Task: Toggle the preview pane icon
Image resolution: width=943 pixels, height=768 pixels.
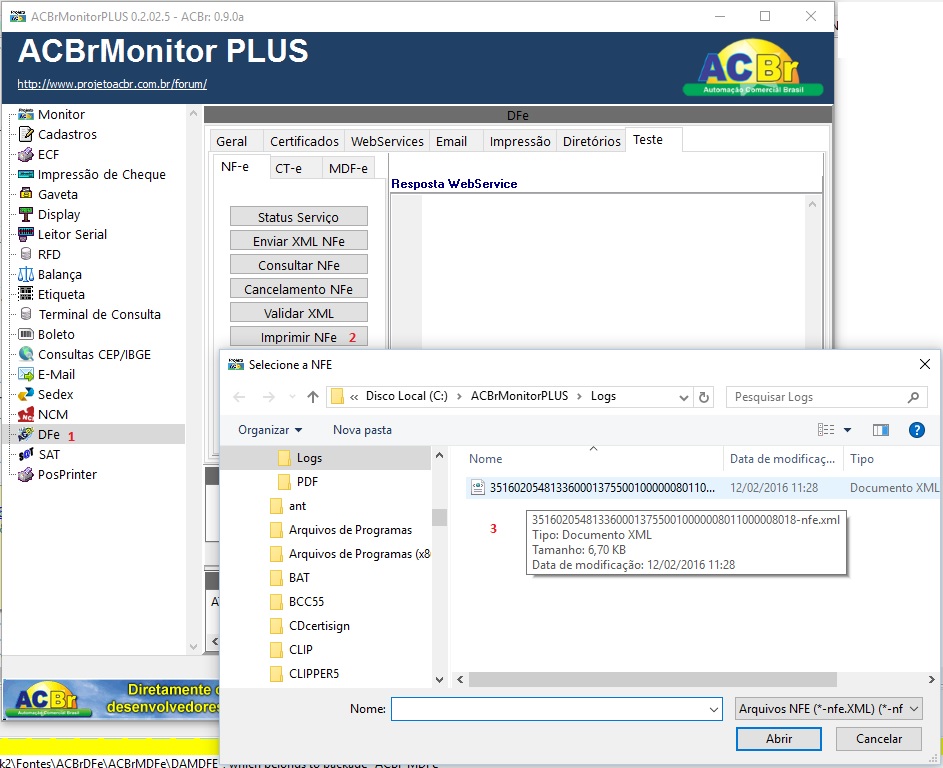Action: (880, 429)
